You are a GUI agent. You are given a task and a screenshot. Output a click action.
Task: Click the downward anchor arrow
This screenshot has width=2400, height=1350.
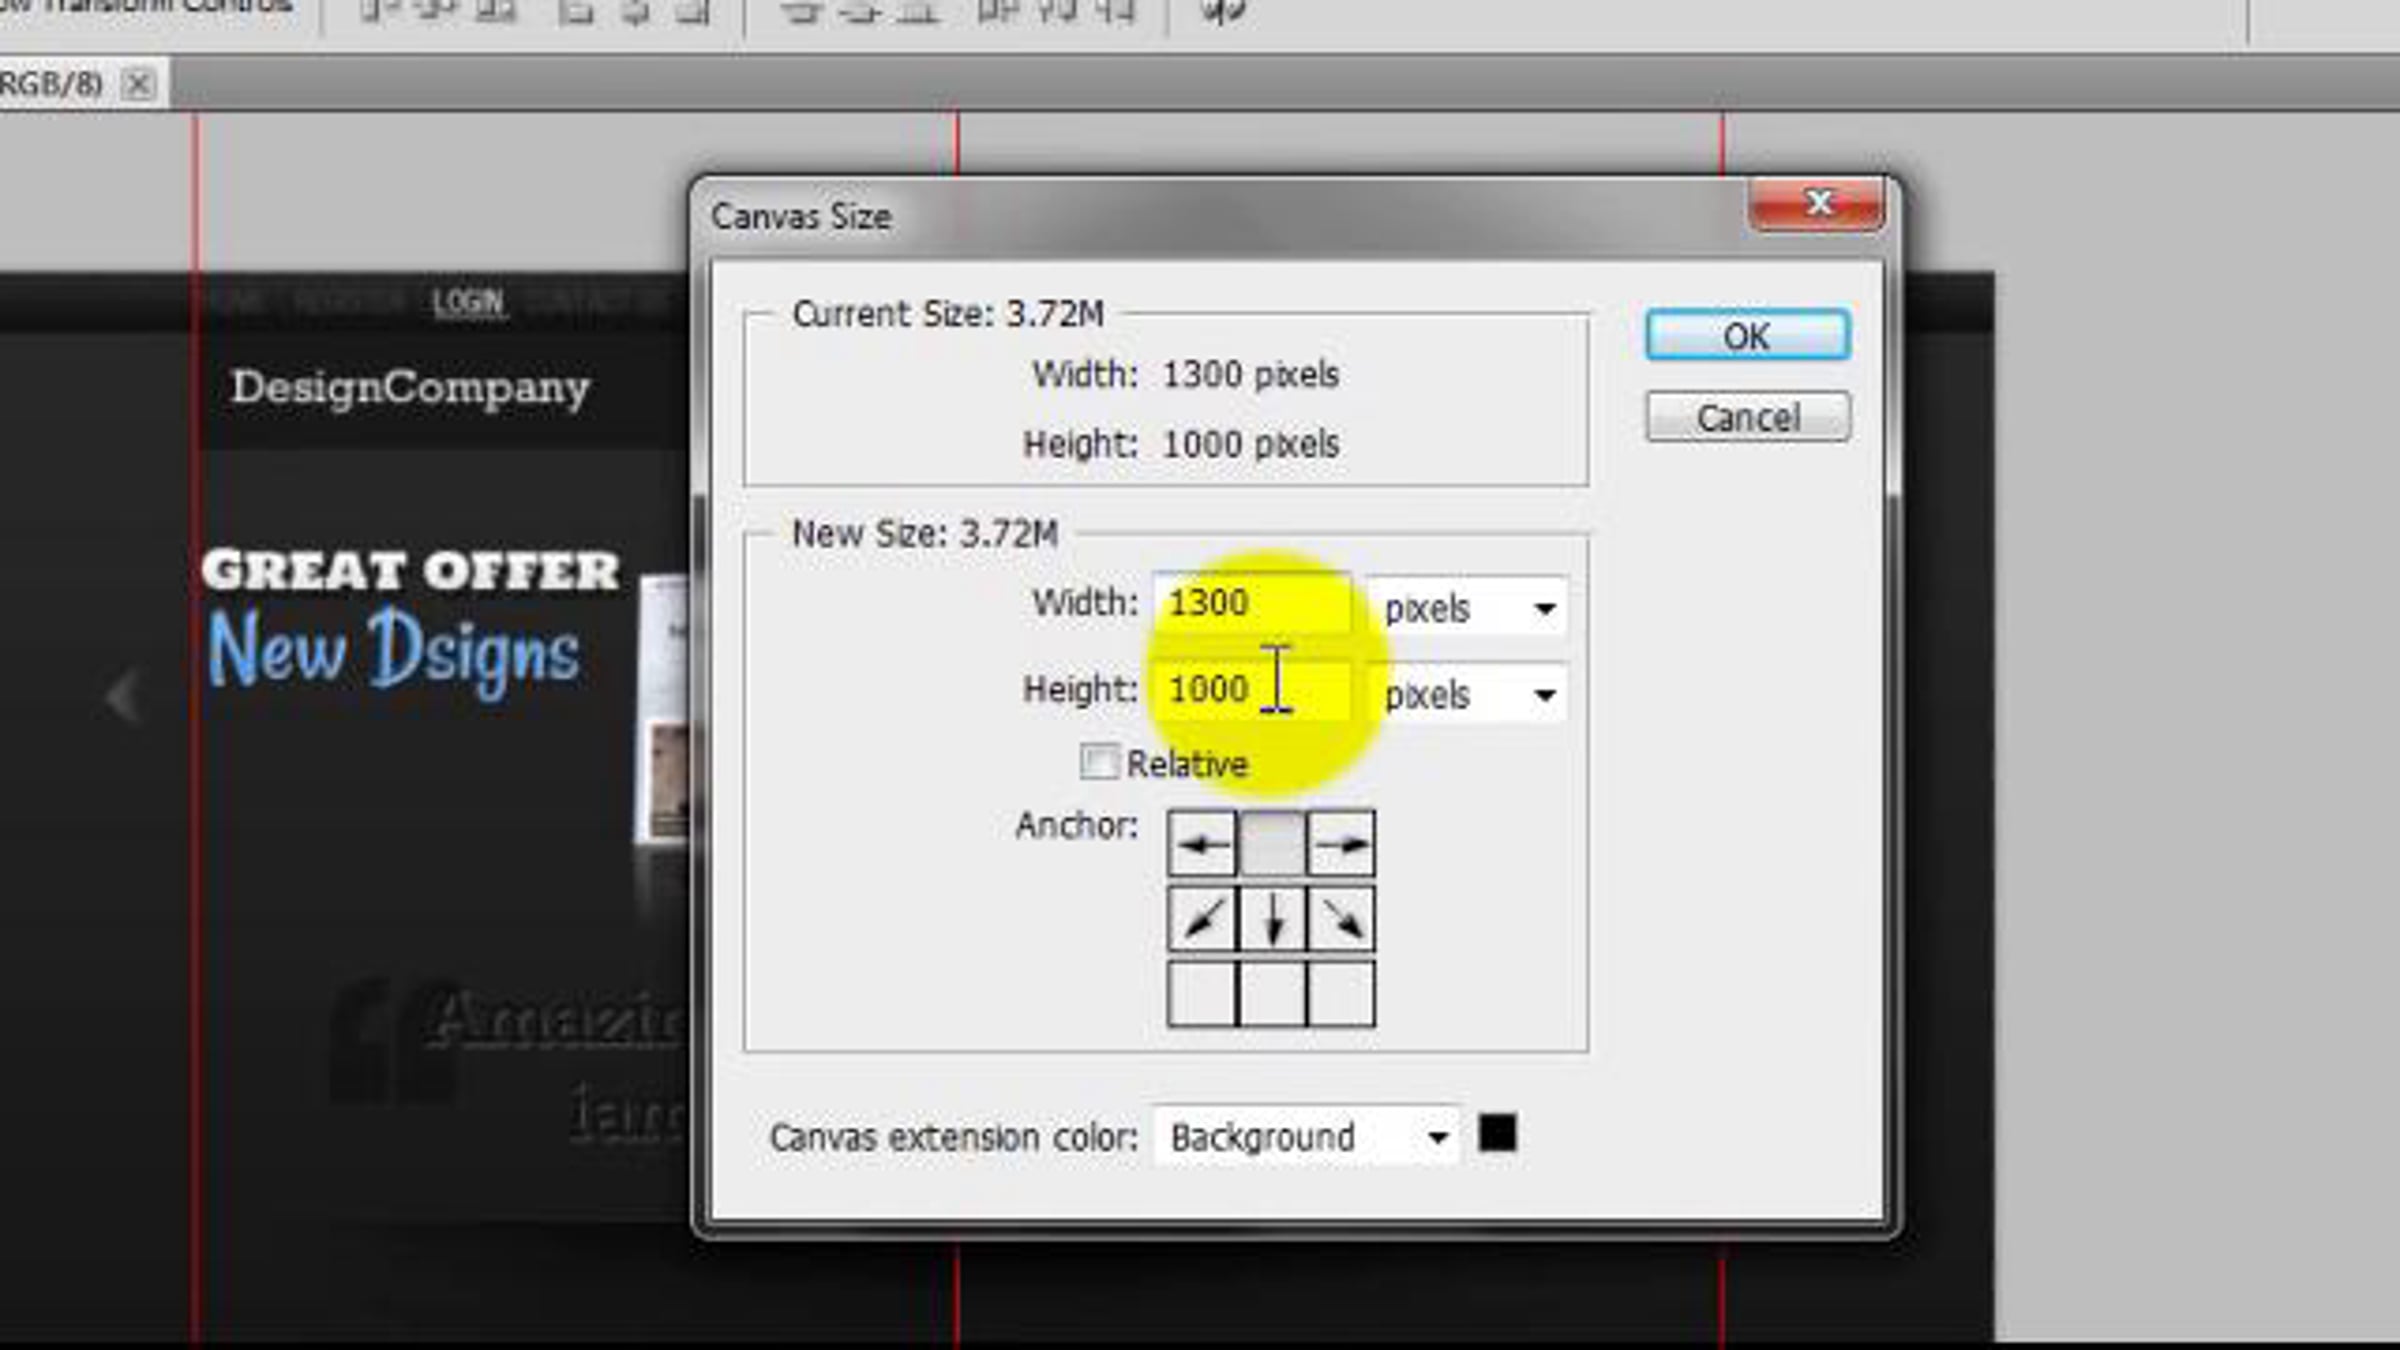pos(1271,919)
